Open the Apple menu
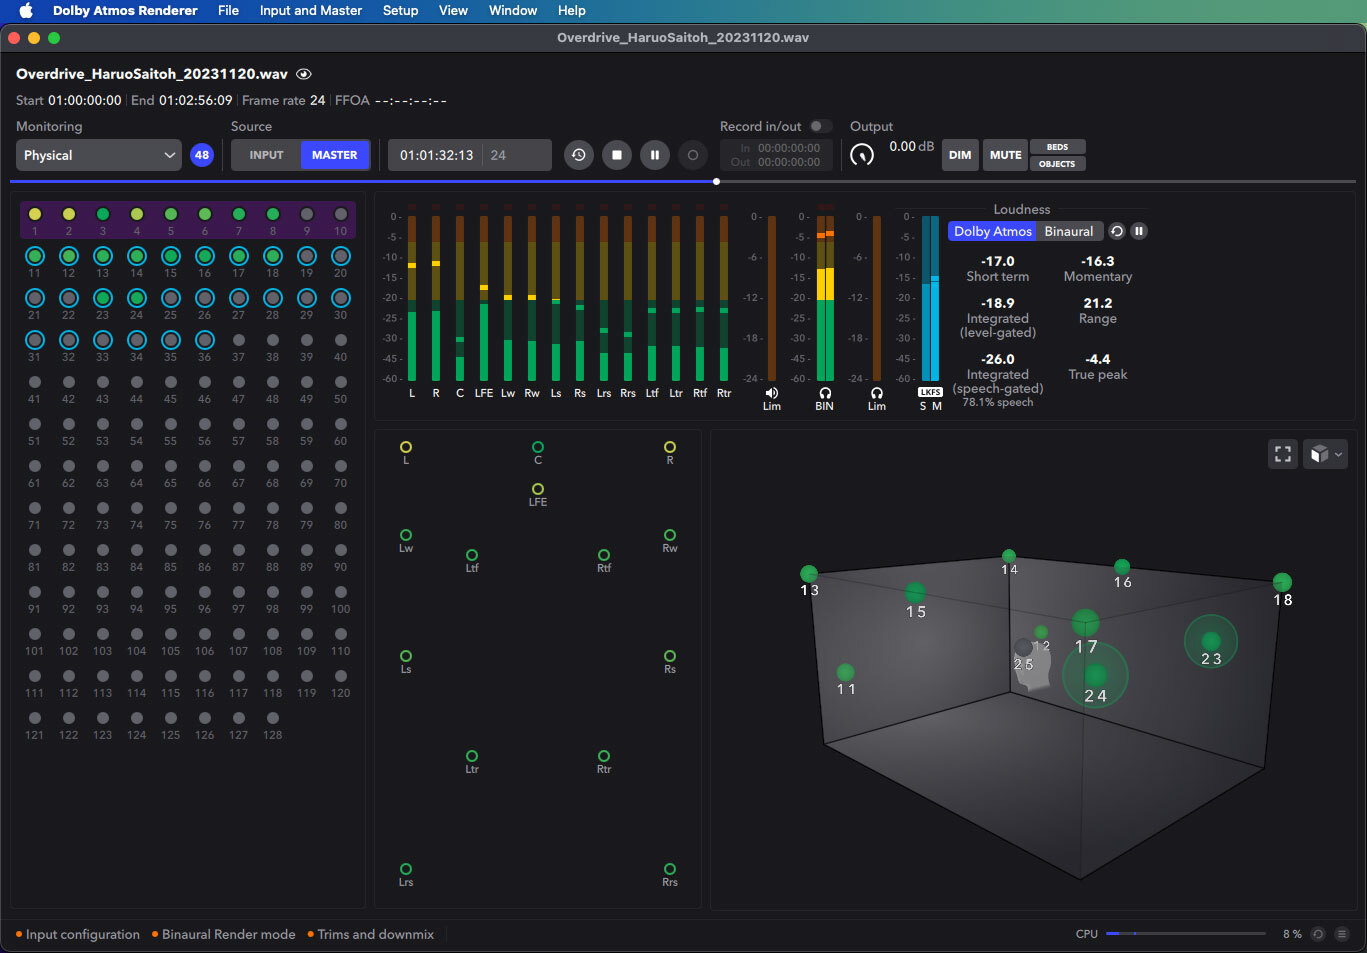Viewport: 1367px width, 953px height. pos(26,10)
